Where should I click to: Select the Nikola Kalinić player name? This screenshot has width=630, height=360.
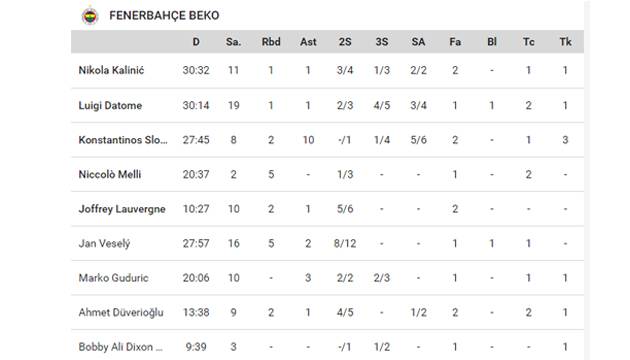tap(111, 70)
